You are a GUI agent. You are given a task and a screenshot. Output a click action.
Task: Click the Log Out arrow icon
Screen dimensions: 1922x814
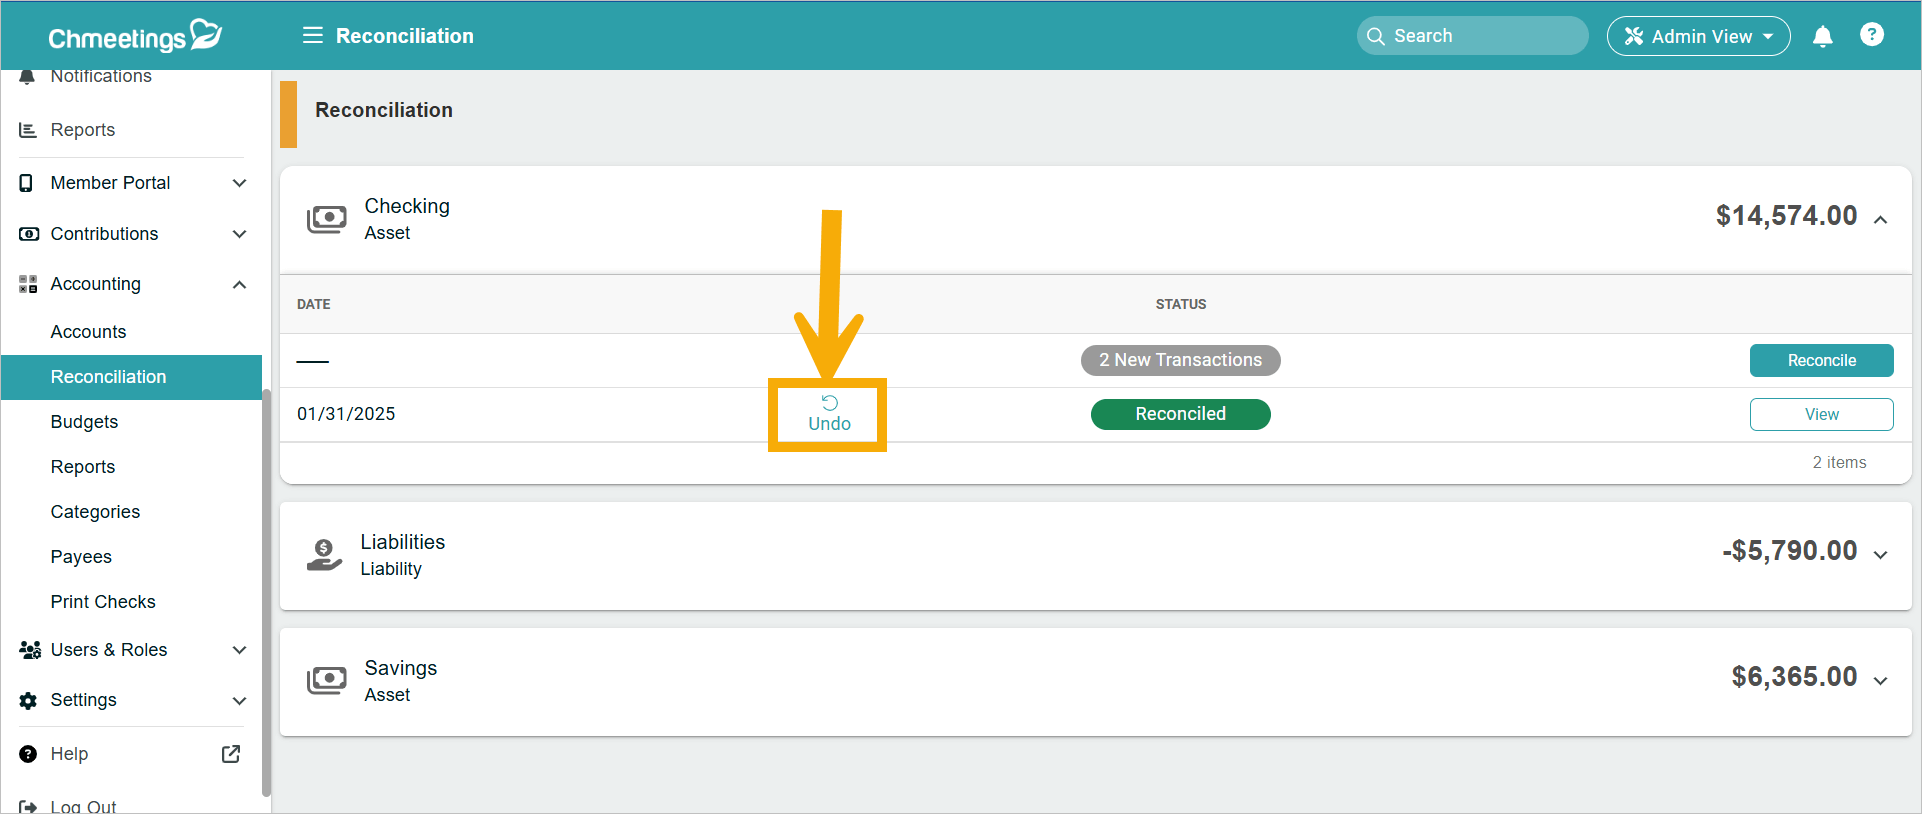pos(28,806)
